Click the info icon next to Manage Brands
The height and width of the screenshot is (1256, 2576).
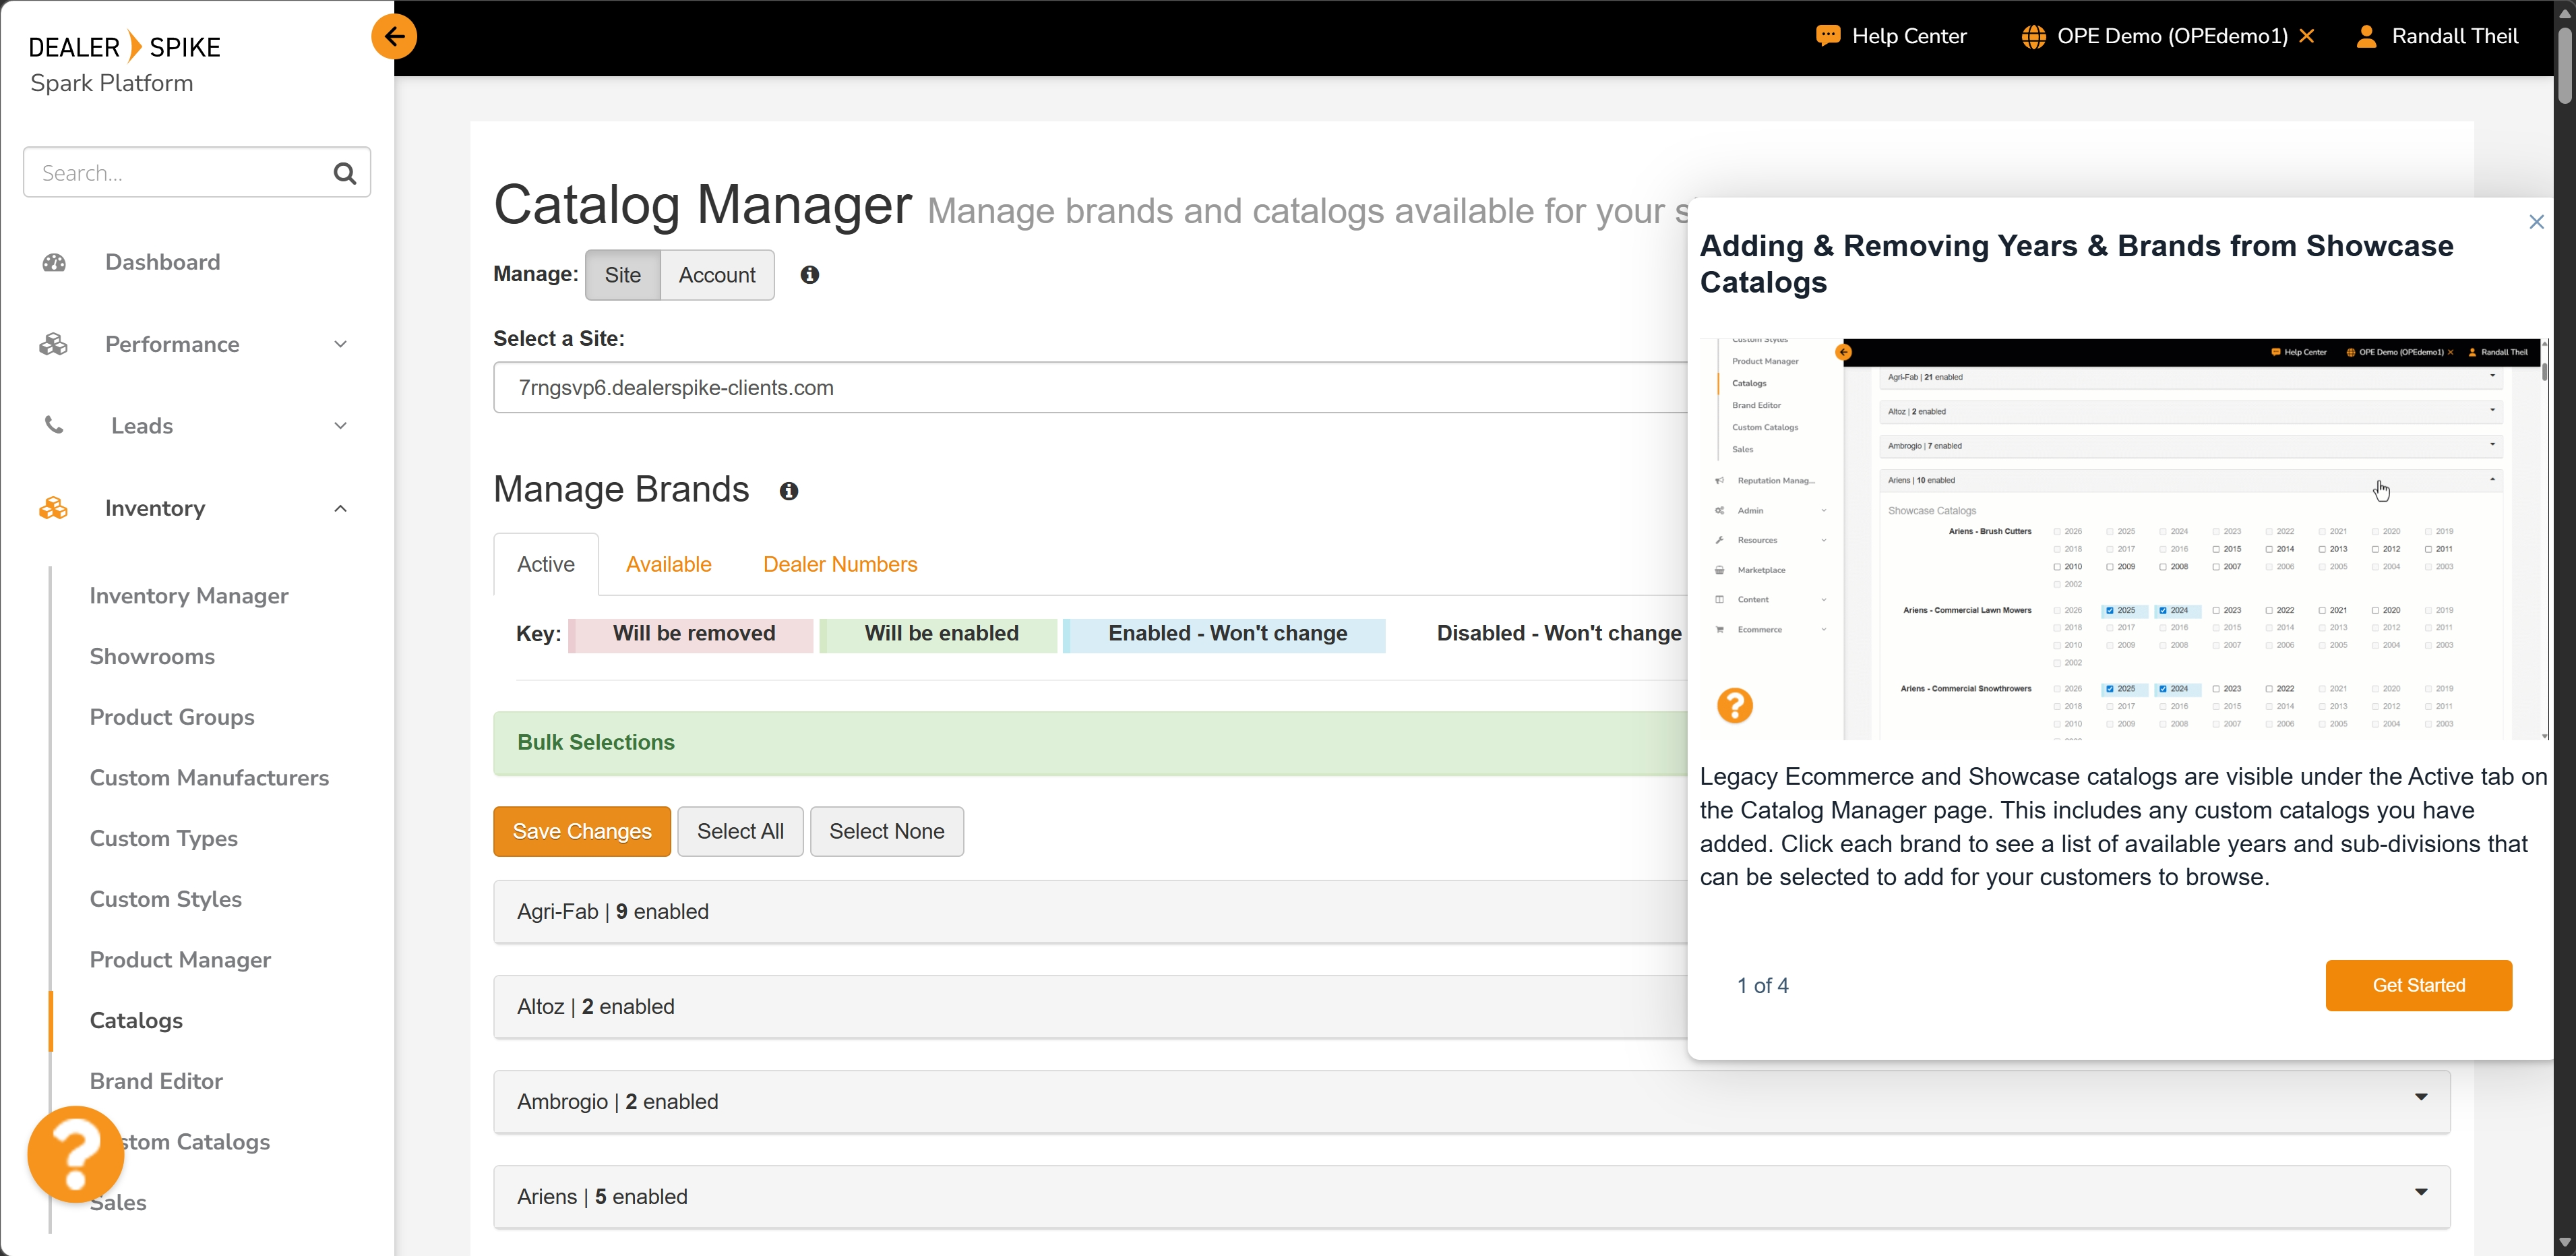coord(789,491)
